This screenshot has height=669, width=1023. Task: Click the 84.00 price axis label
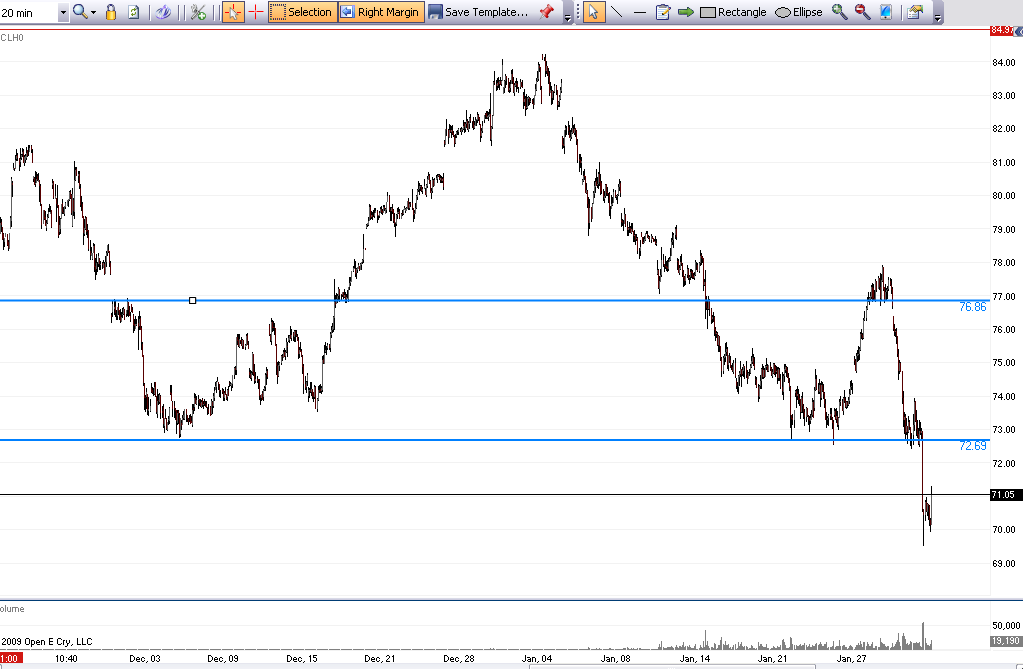click(1003, 63)
